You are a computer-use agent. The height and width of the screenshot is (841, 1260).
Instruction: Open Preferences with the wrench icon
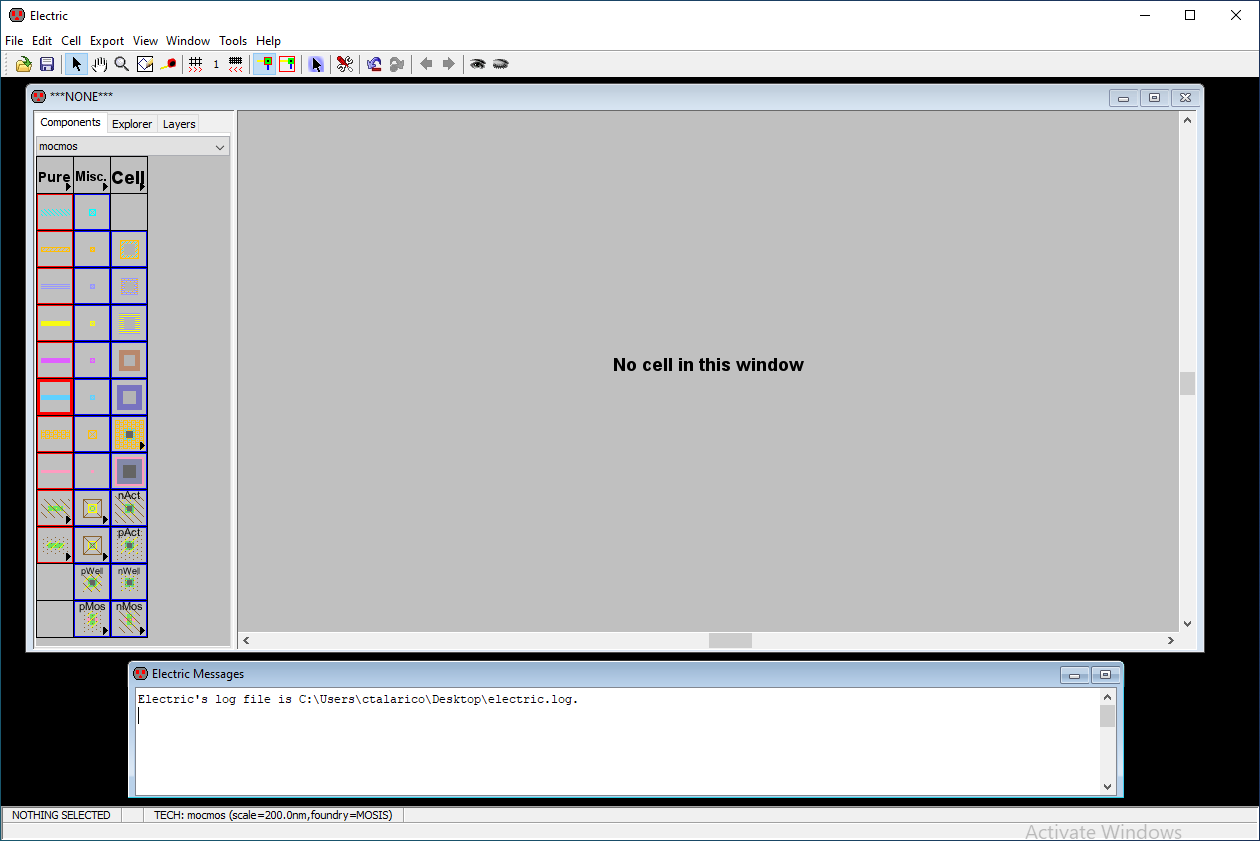click(x=344, y=64)
